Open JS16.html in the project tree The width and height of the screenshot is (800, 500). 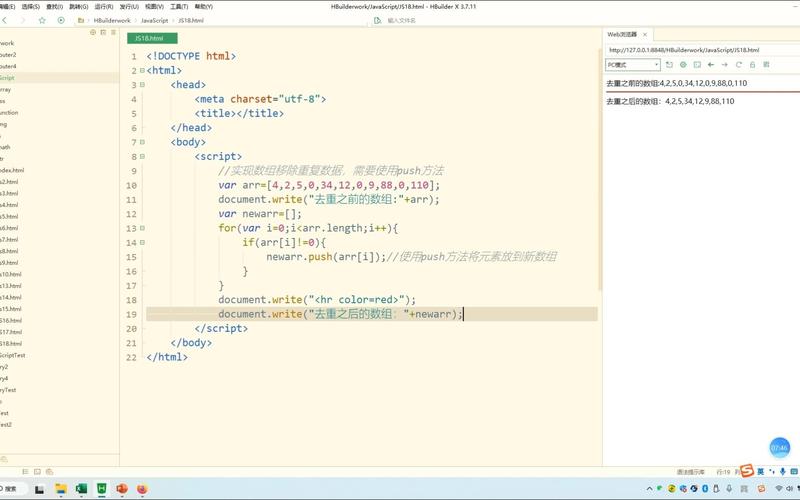pos(11,320)
